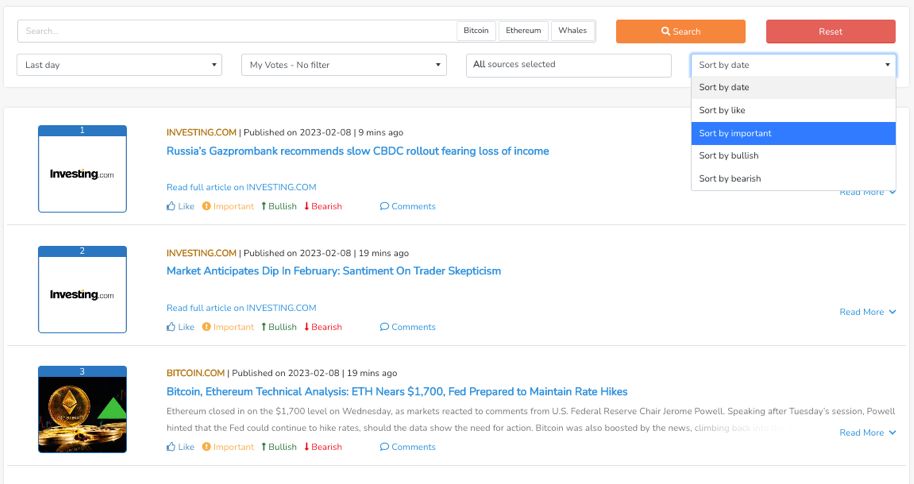Vote Bearish on the Santiment article
The height and width of the screenshot is (484, 914).
point(323,327)
